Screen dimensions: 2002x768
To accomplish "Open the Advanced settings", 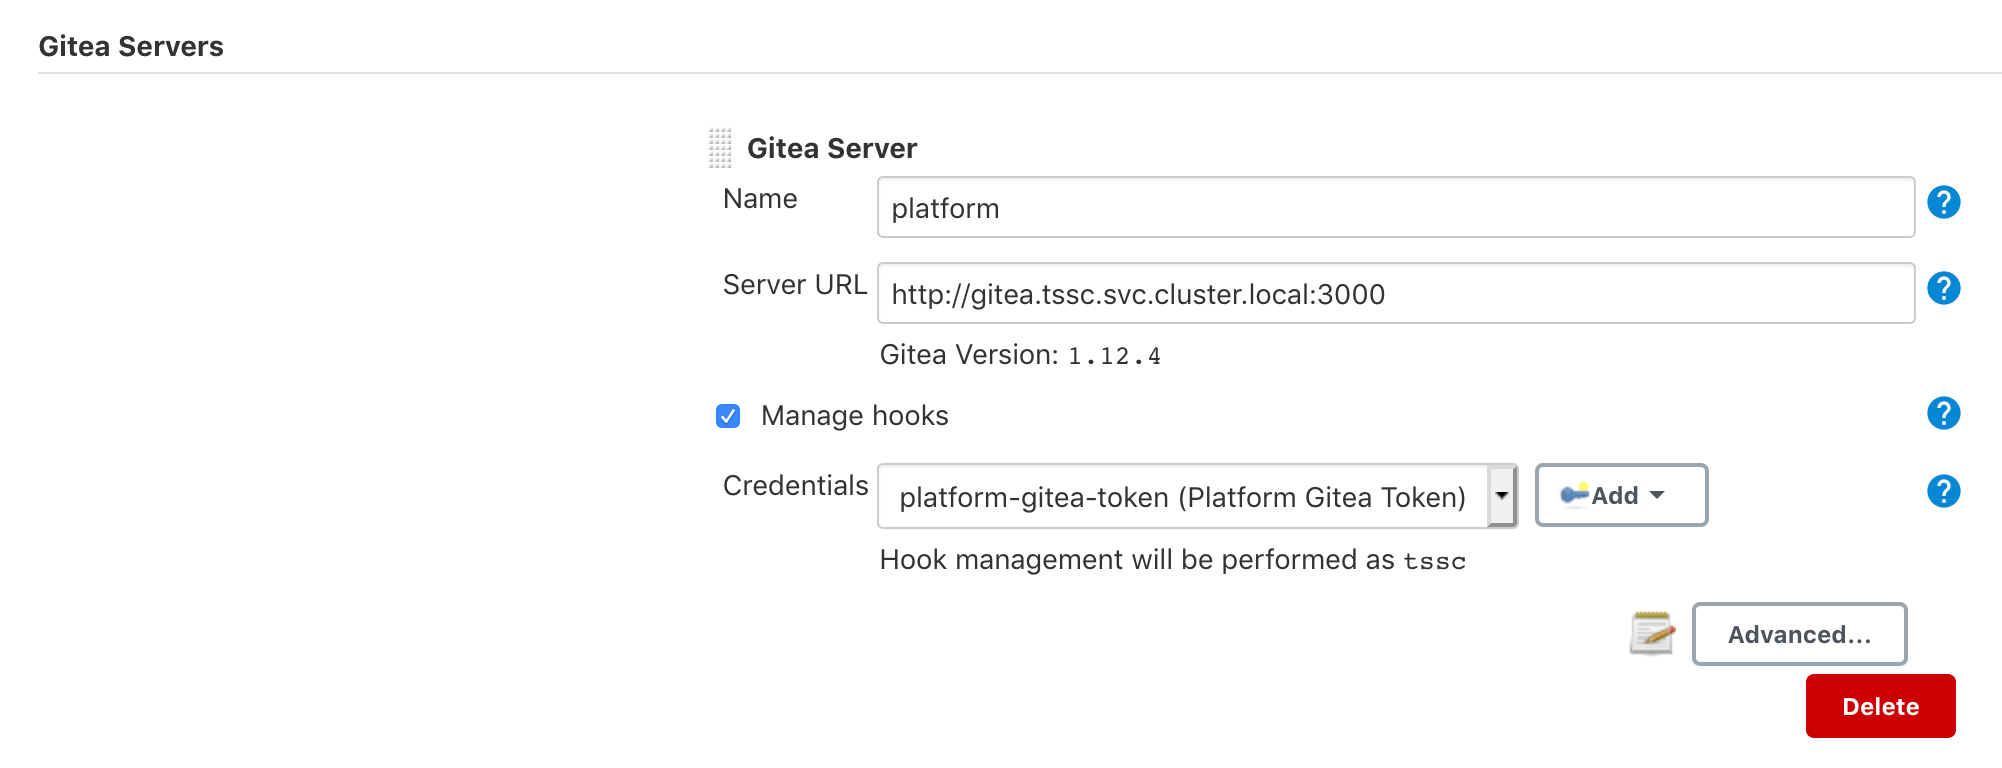I will pyautogui.click(x=1799, y=634).
